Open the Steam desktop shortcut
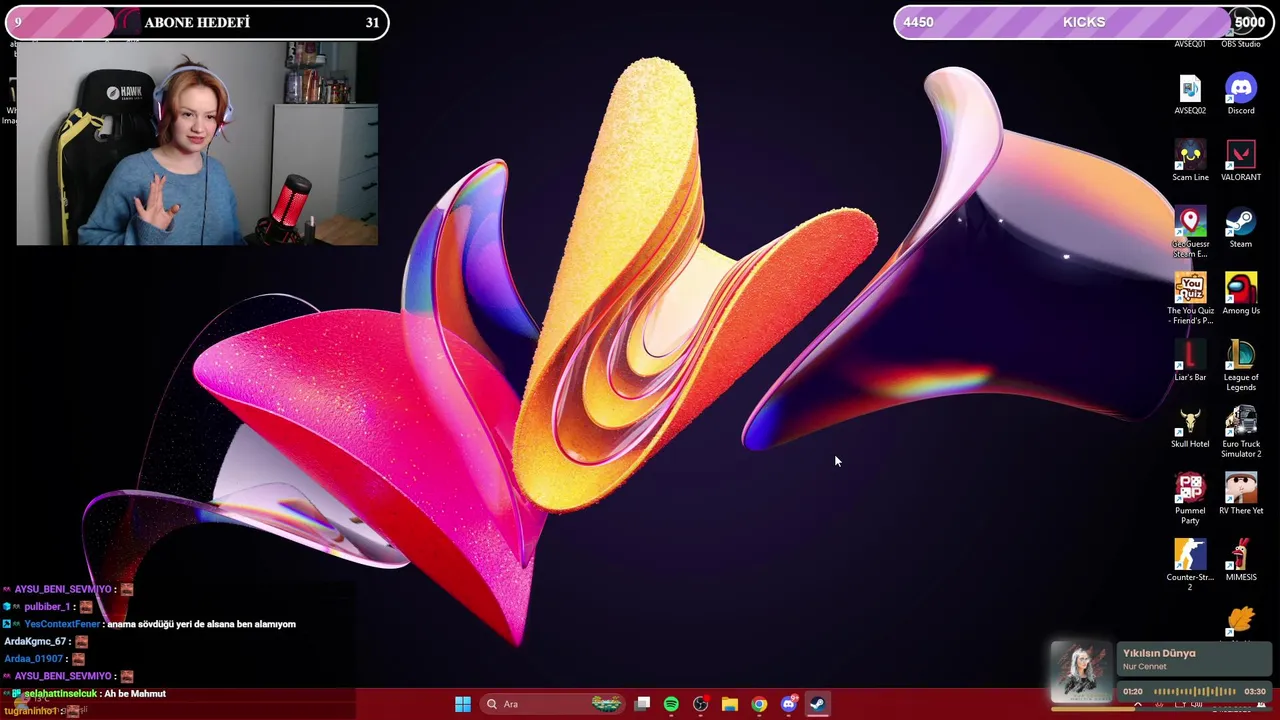The image size is (1280, 720). tap(1241, 228)
